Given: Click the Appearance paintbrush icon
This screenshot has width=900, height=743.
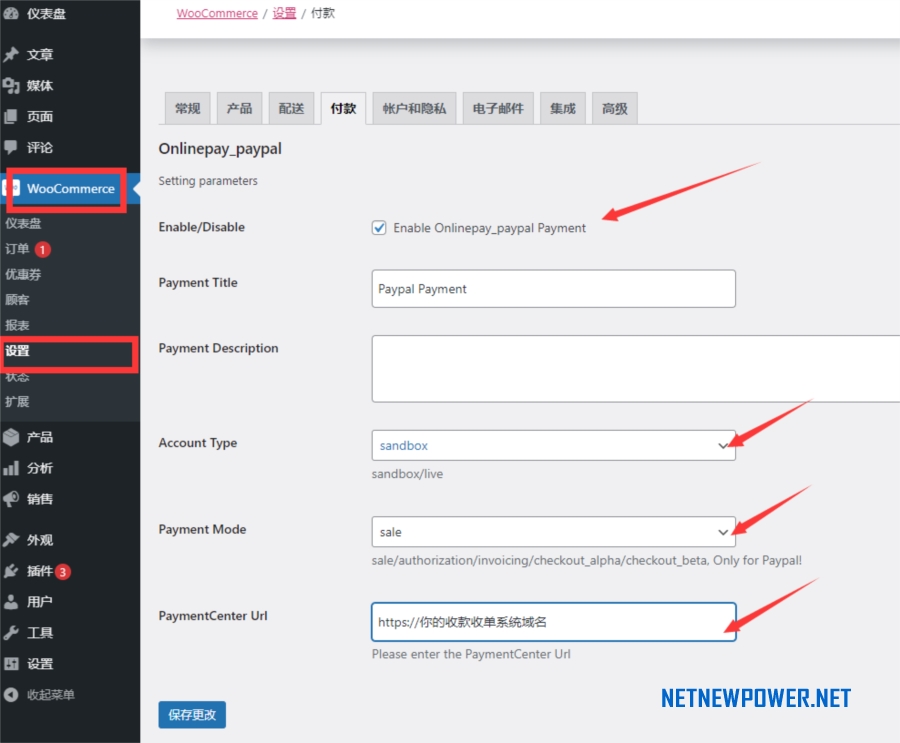Looking at the screenshot, I should click(x=11, y=540).
